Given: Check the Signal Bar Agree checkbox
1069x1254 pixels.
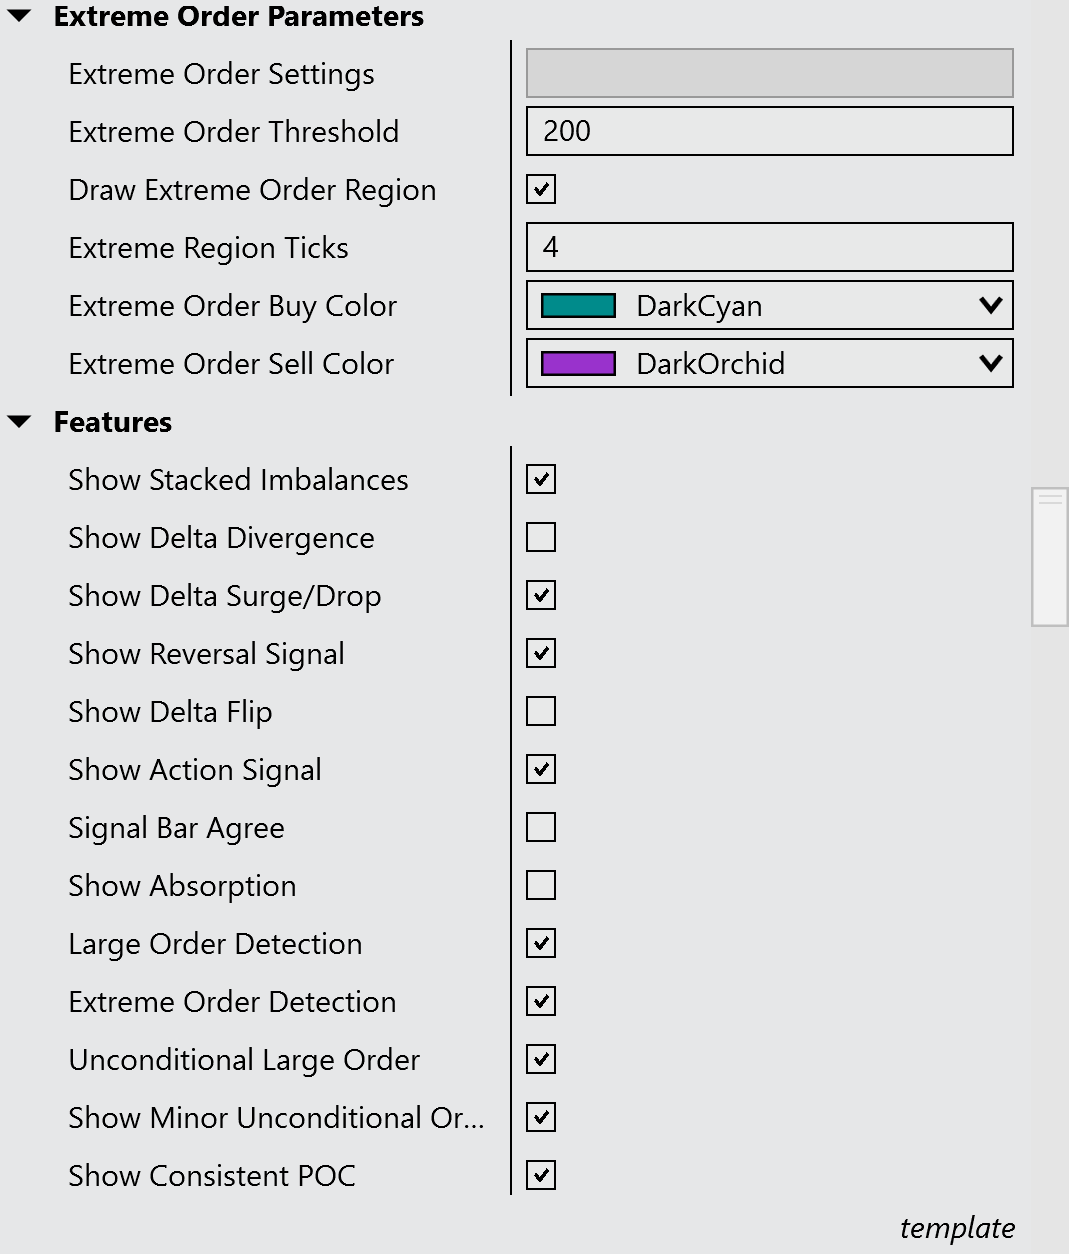Looking at the screenshot, I should [541, 827].
